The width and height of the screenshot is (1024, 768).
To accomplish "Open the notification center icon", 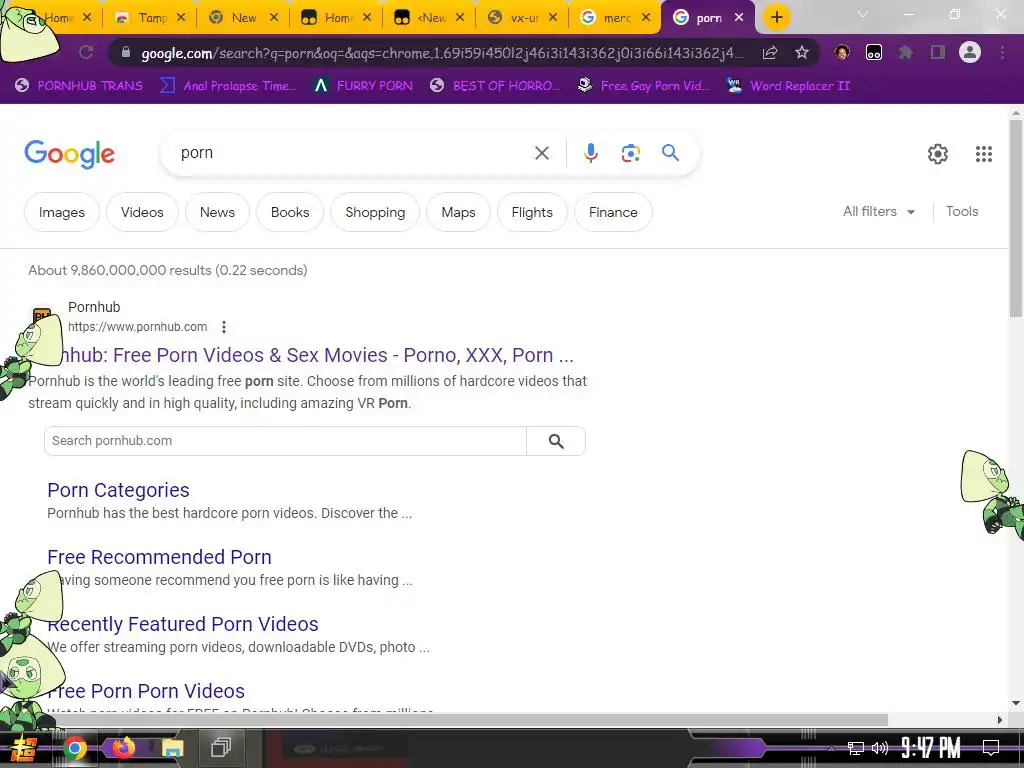I will pyautogui.click(x=991, y=748).
